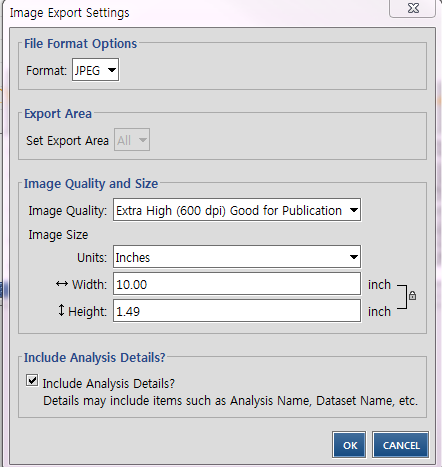Open the Units Inches dropdown

pyautogui.click(x=237, y=257)
